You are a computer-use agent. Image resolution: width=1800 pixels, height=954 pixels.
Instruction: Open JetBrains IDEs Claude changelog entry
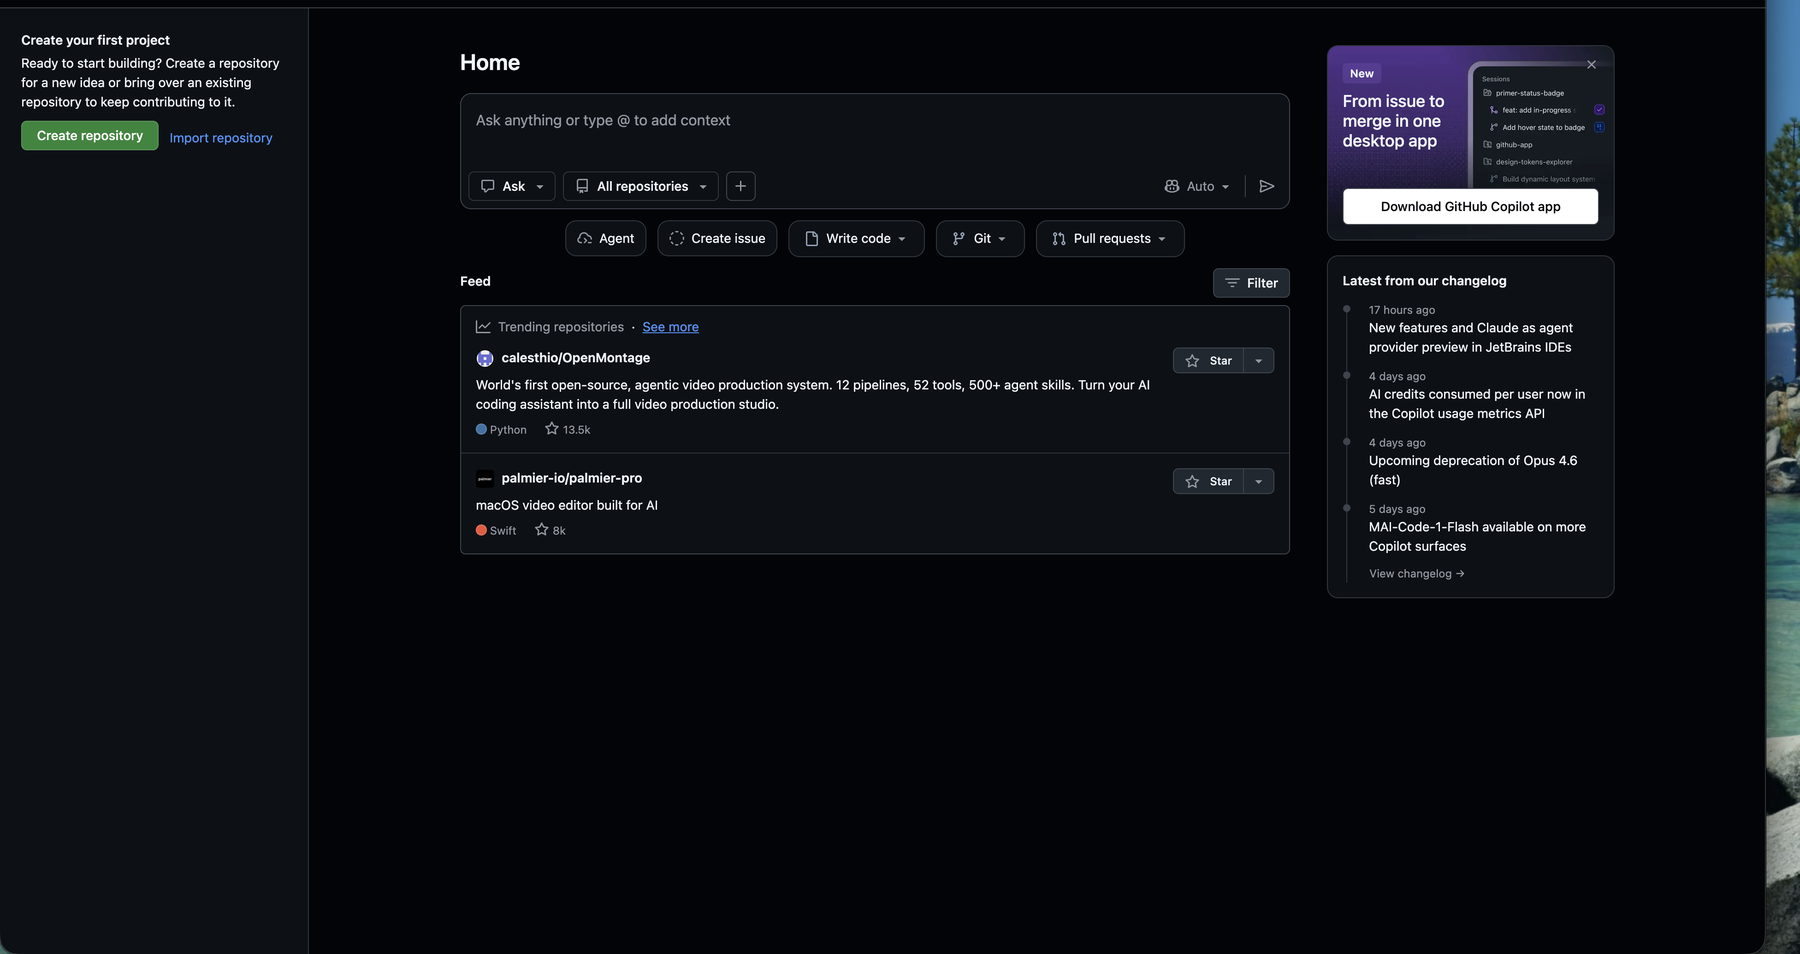1470,337
